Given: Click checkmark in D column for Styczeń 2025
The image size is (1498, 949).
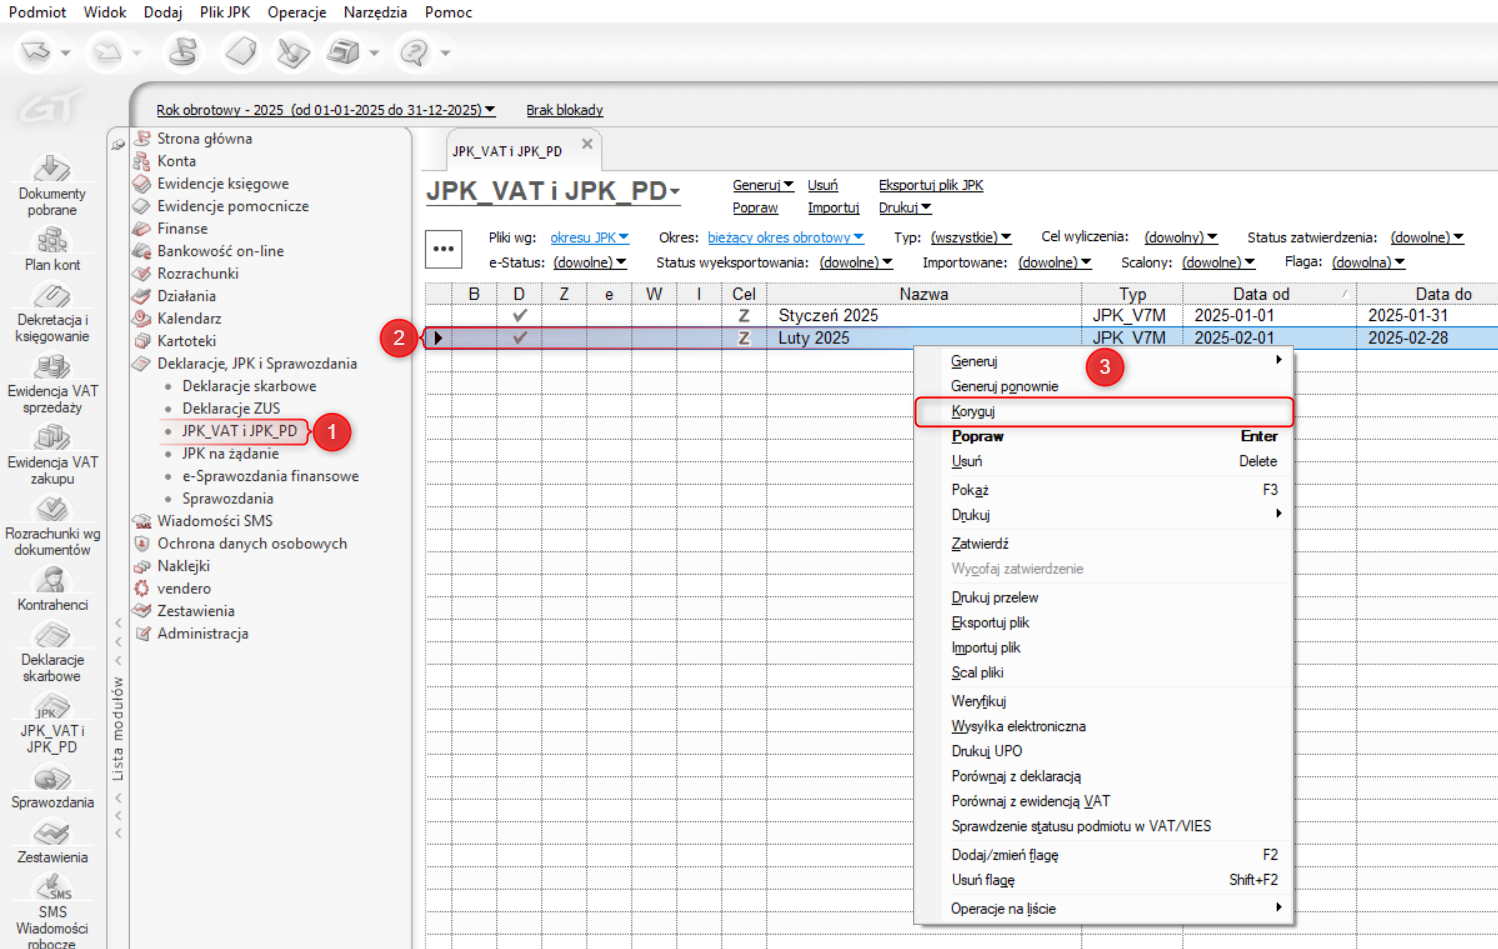Looking at the screenshot, I should coord(519,315).
